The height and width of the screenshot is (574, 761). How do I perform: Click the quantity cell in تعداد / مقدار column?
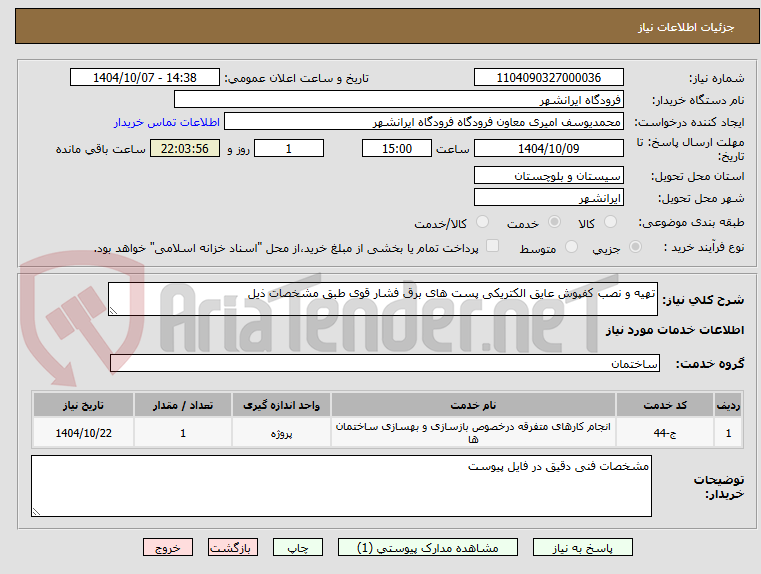[x=183, y=433]
